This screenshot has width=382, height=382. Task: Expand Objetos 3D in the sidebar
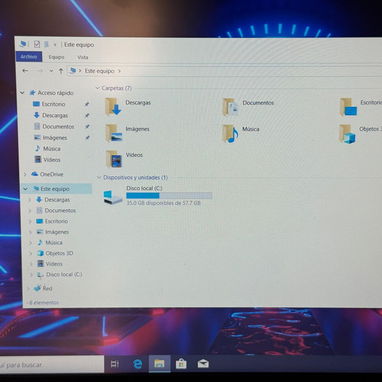(31, 253)
